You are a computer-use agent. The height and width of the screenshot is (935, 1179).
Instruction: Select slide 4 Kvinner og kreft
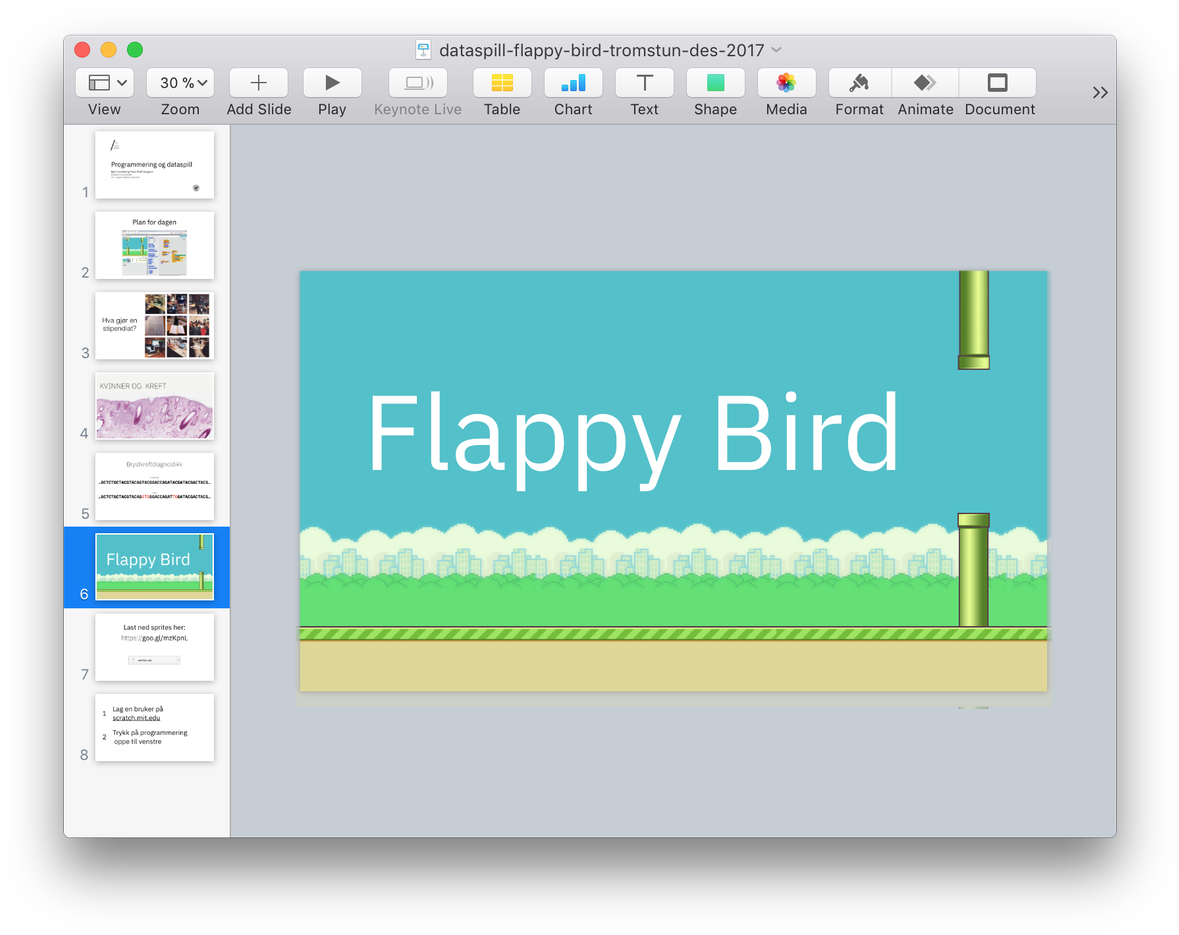pyautogui.click(x=154, y=406)
